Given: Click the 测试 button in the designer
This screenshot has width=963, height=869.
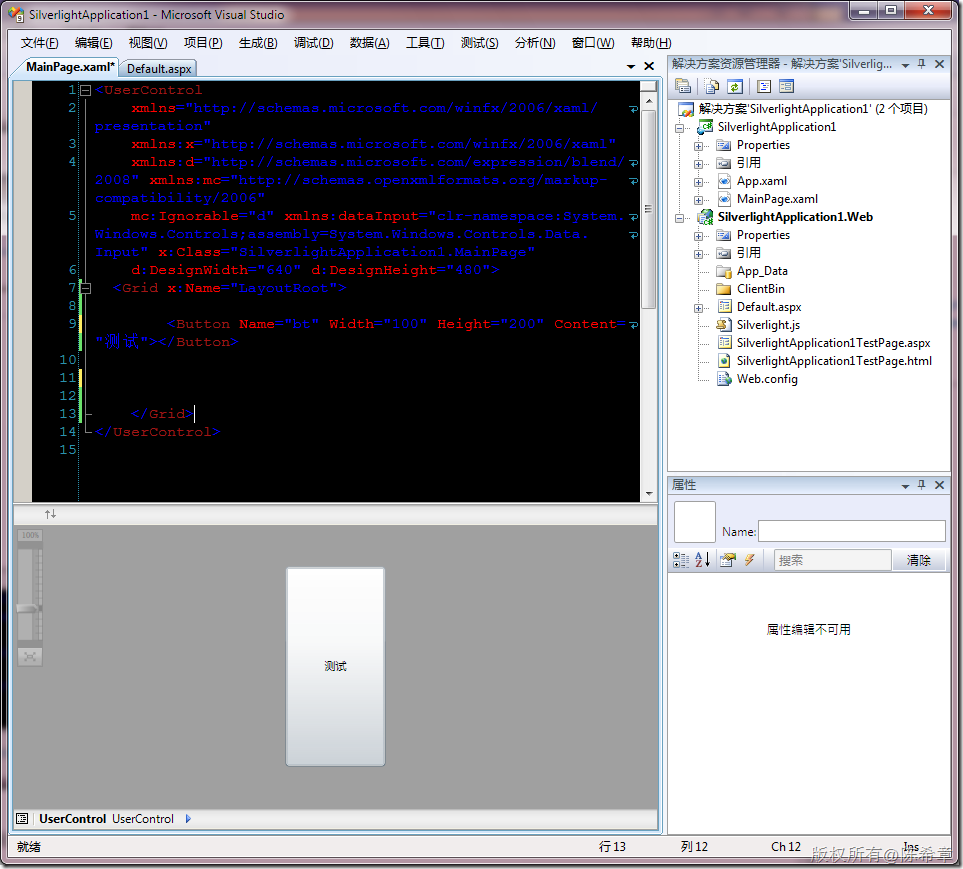Looking at the screenshot, I should coord(335,666).
